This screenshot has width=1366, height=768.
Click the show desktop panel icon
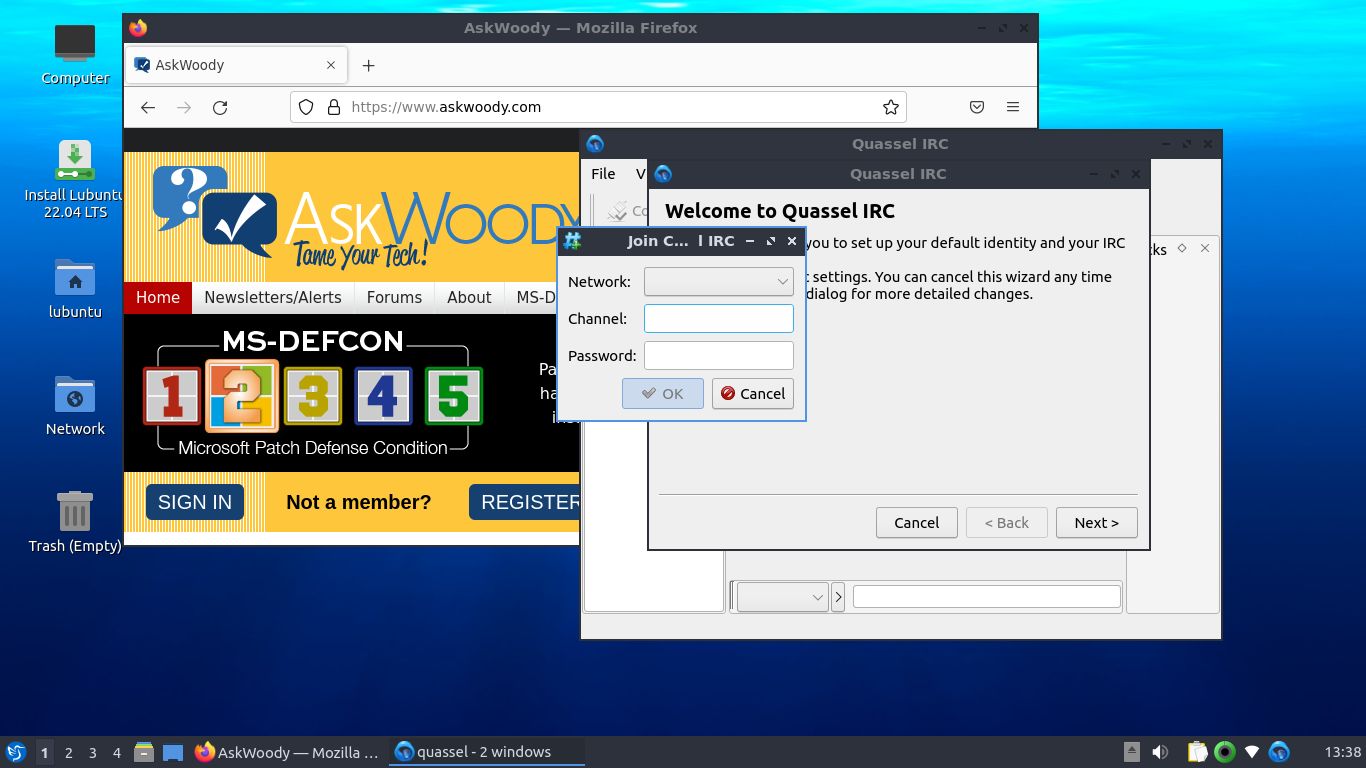[x=173, y=752]
